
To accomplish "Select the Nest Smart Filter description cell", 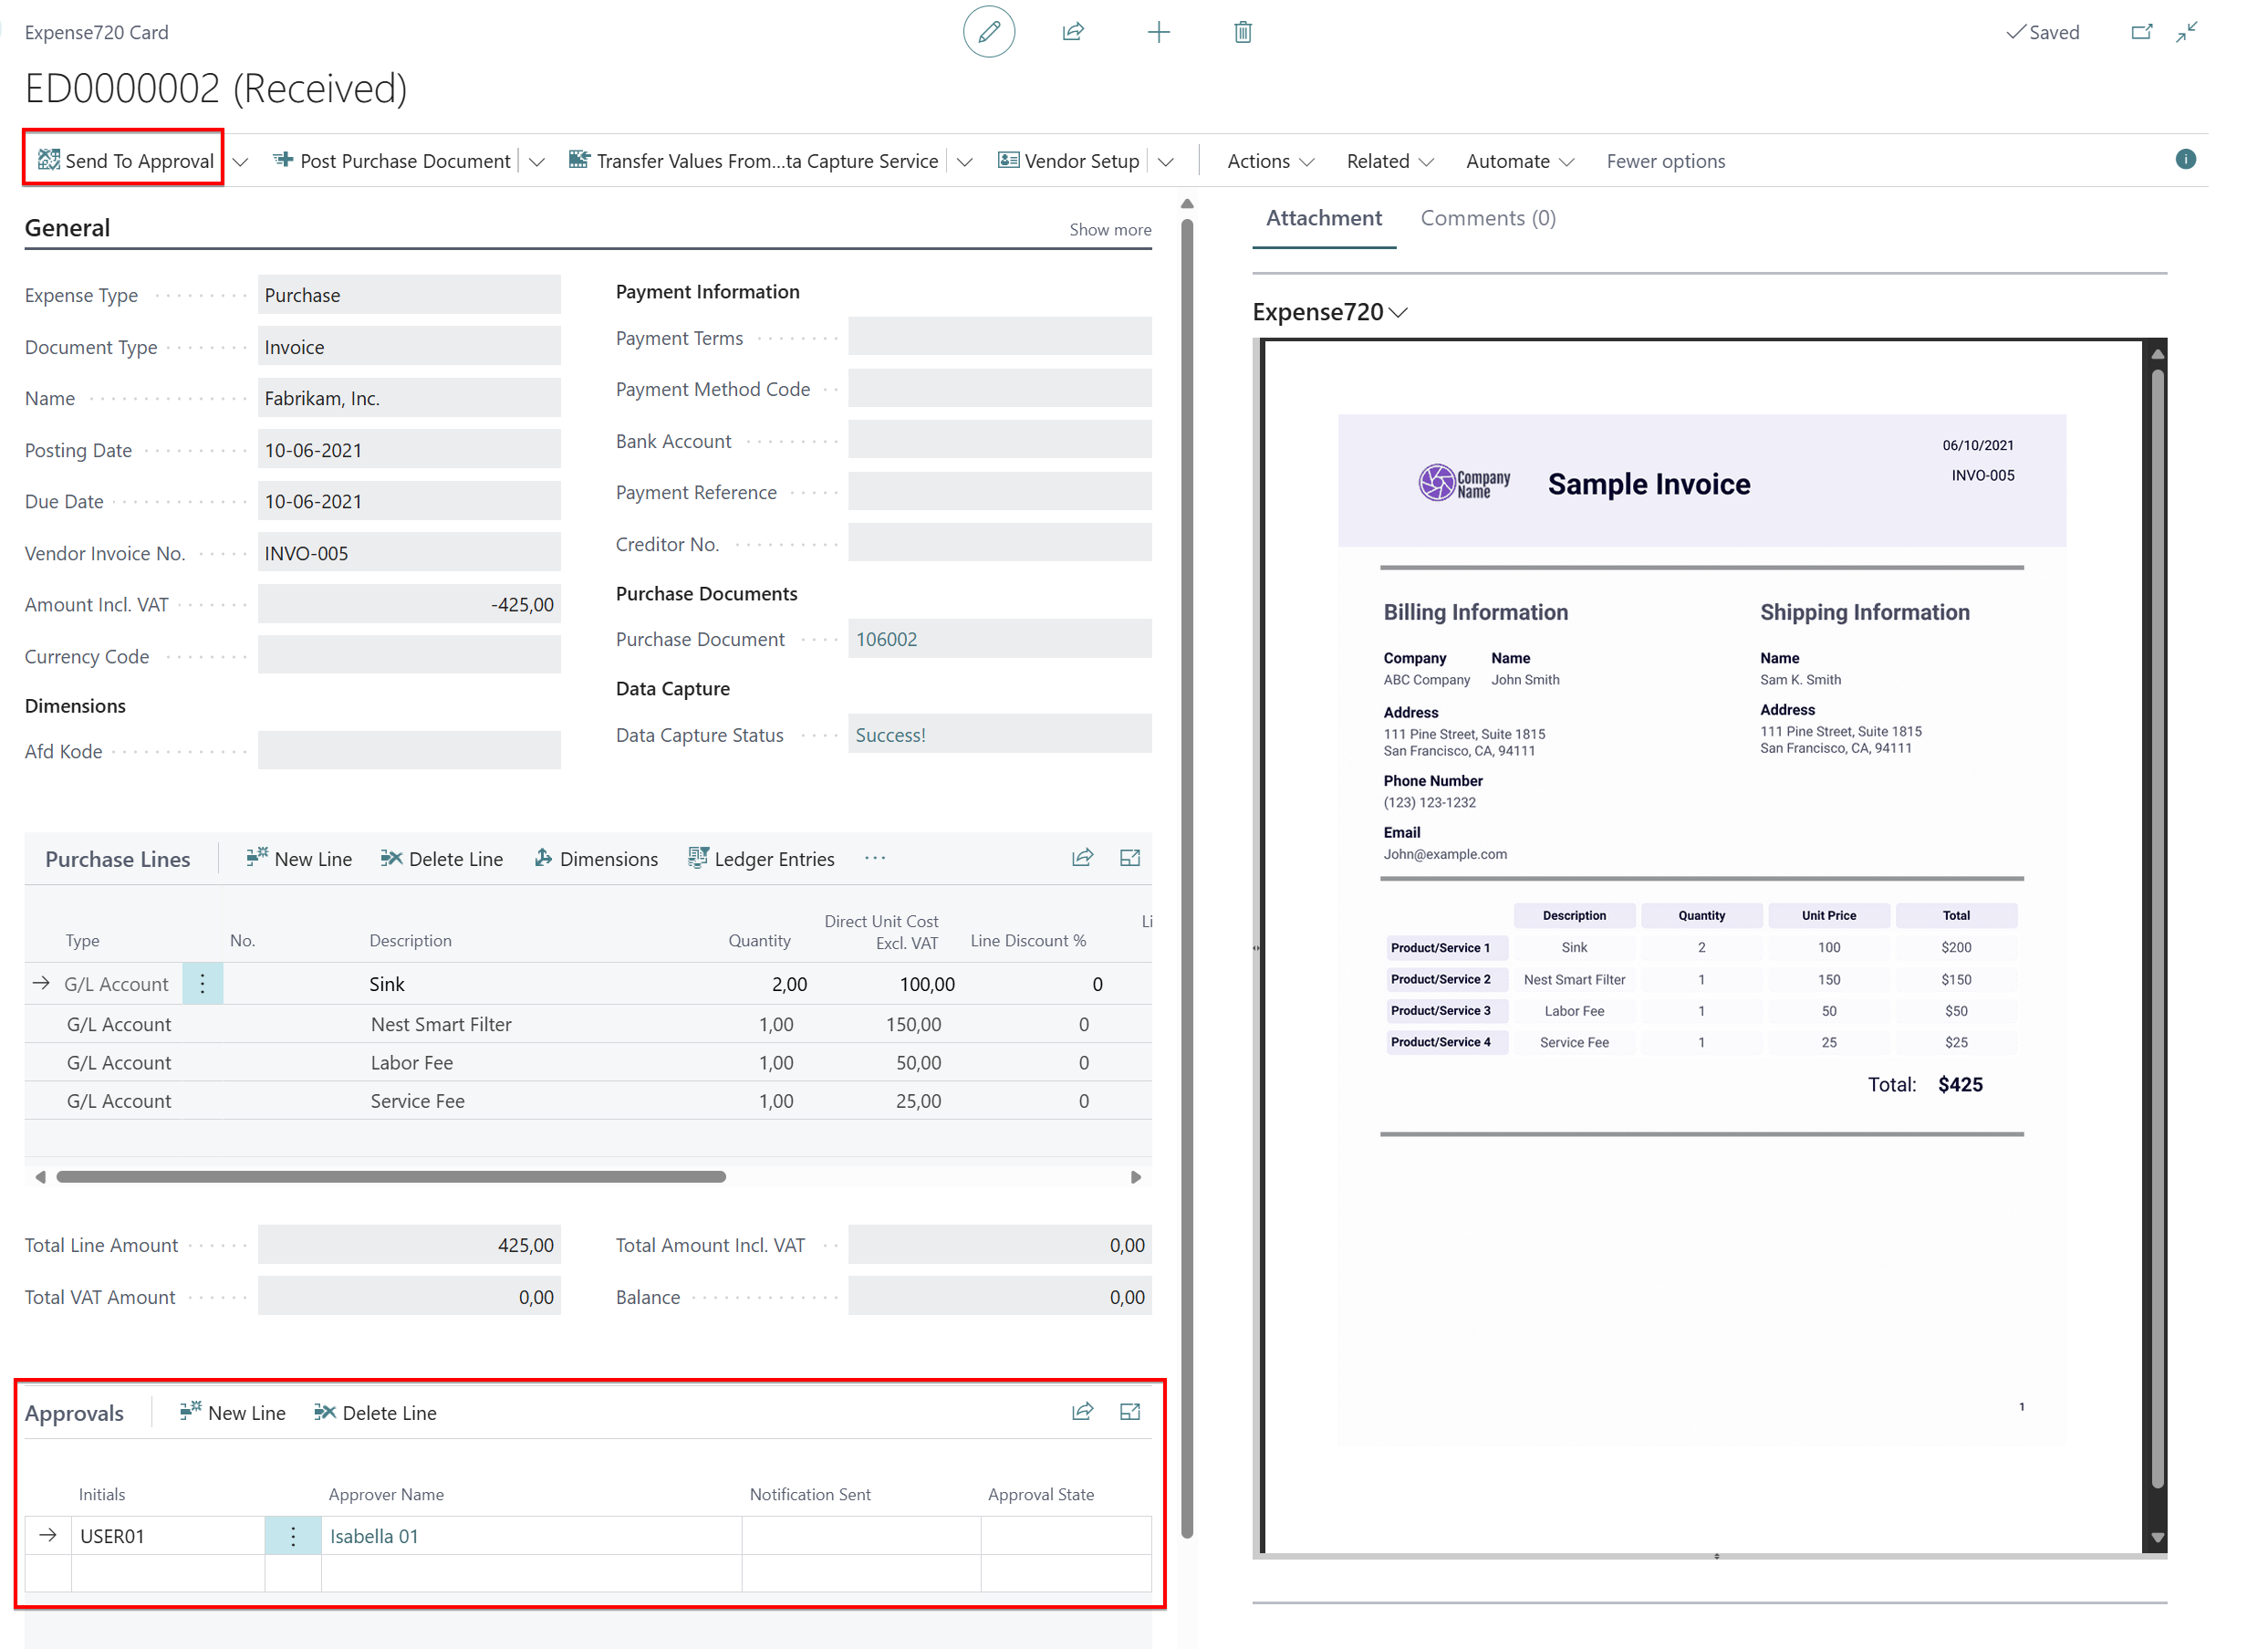I will point(441,1024).
